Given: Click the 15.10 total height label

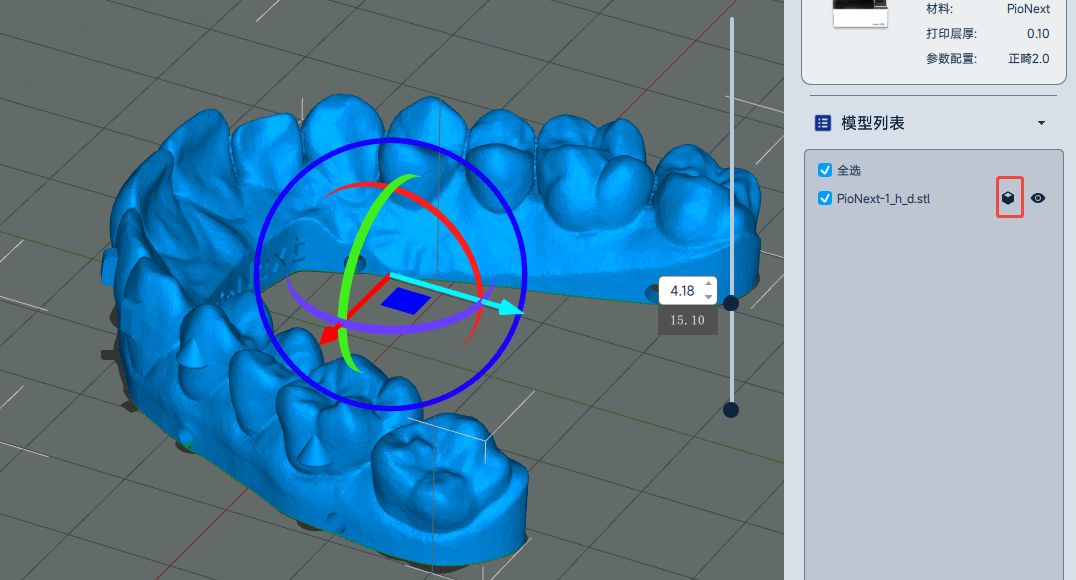Looking at the screenshot, I should pyautogui.click(x=688, y=320).
